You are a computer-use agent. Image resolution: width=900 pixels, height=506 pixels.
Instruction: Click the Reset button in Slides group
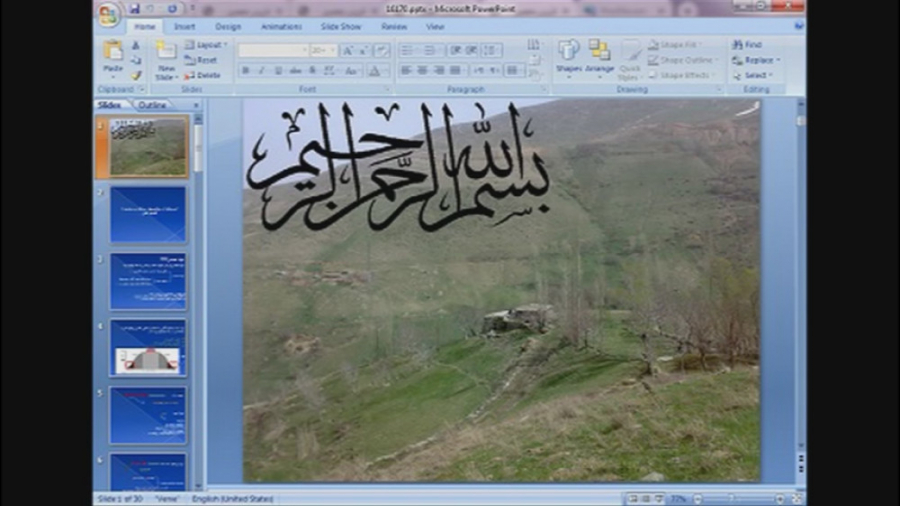(x=202, y=60)
